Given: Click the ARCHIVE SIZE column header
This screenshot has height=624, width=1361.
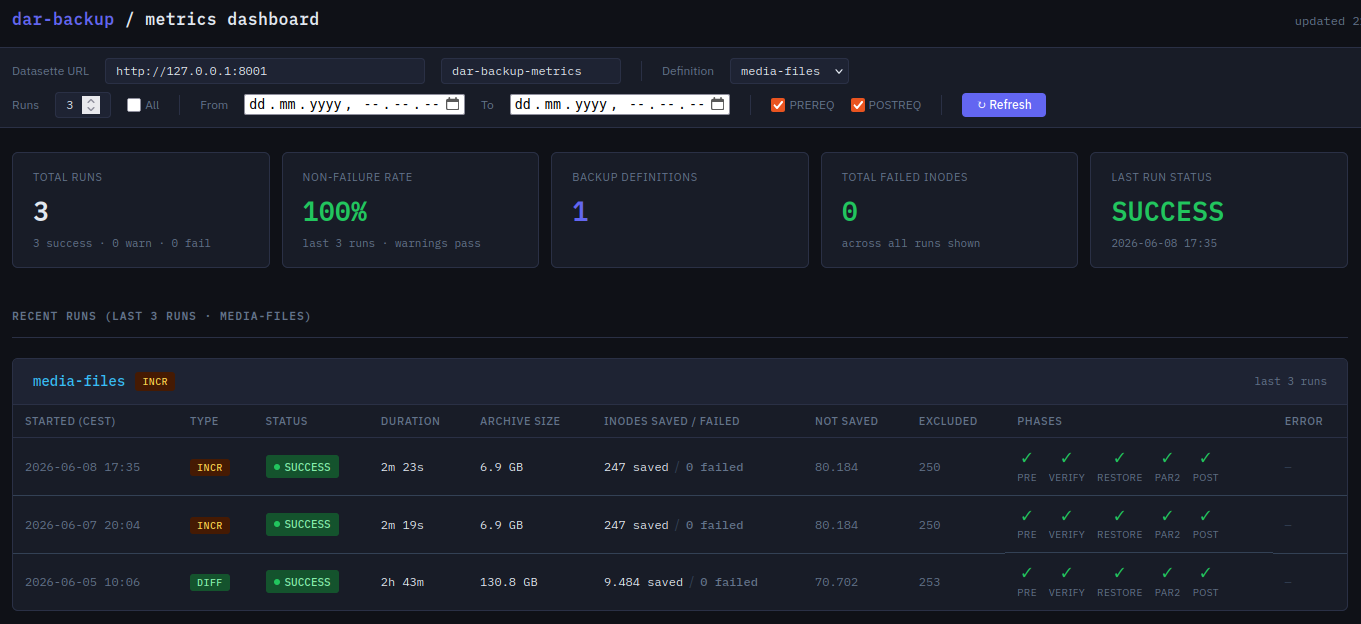Looking at the screenshot, I should click(x=520, y=421).
